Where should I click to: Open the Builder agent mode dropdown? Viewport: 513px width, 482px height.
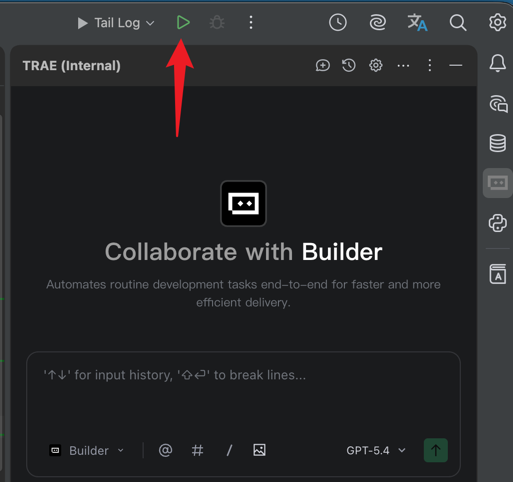tap(87, 451)
